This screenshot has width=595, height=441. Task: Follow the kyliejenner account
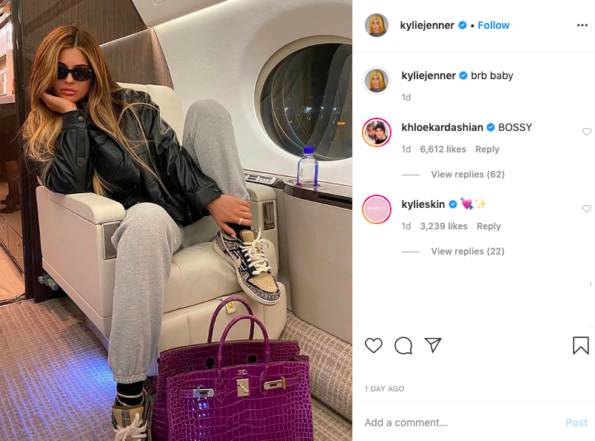(x=493, y=25)
